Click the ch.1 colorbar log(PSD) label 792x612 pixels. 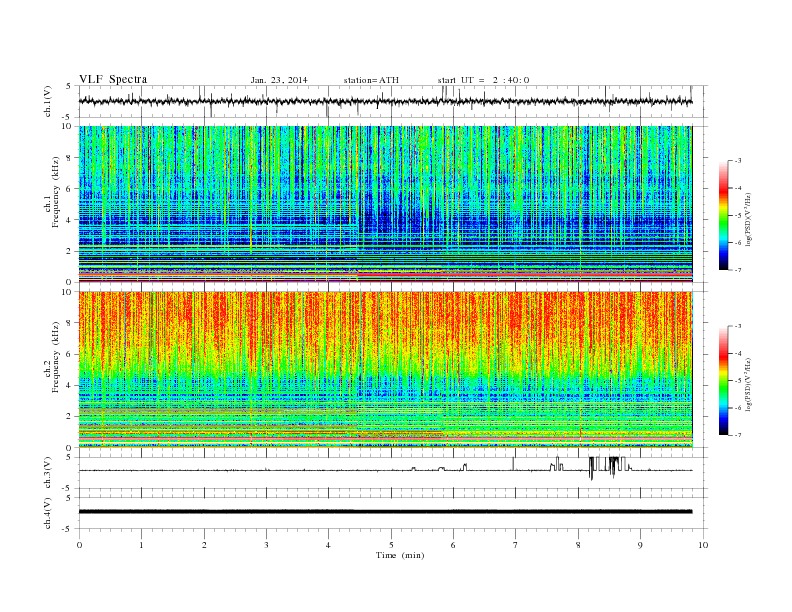(749, 218)
